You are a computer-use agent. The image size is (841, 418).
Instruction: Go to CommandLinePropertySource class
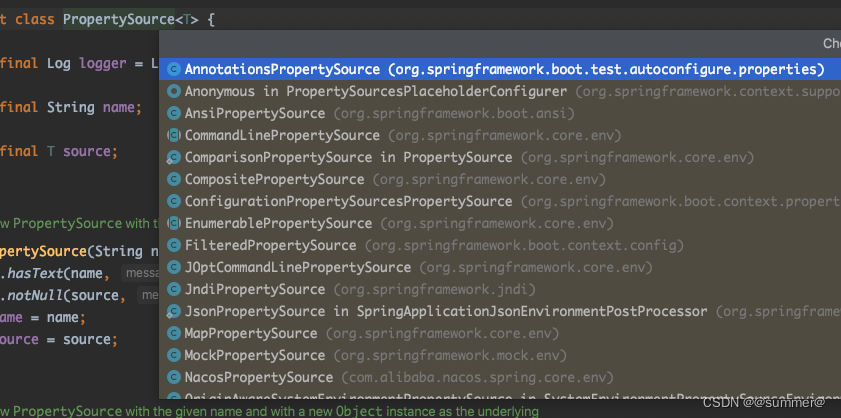click(x=500, y=135)
